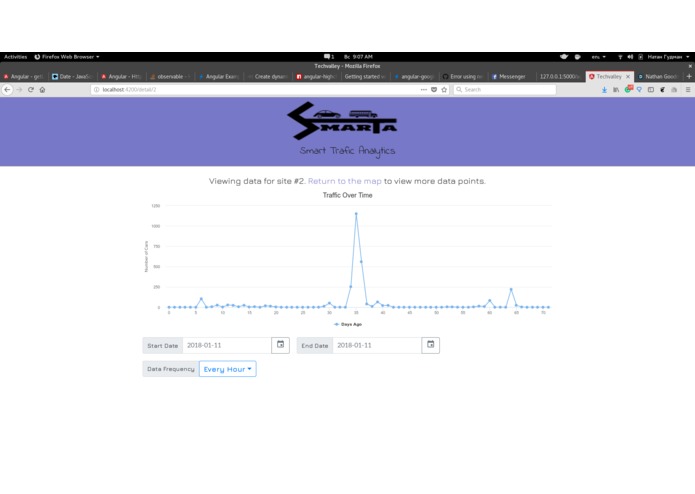The height and width of the screenshot is (494, 695).
Task: Open the Wi-Fi network icon in system tray
Action: pyautogui.click(x=620, y=57)
